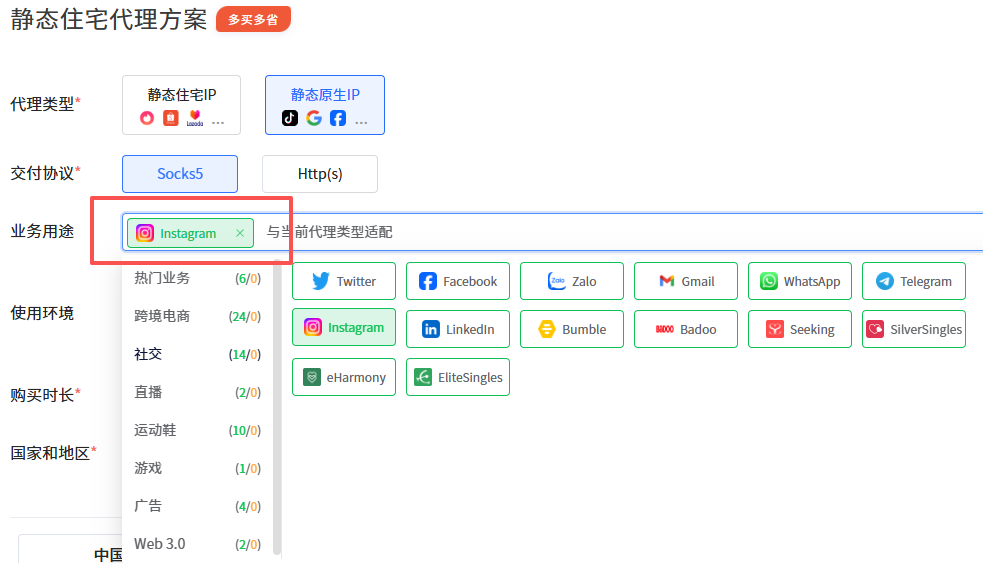The width and height of the screenshot is (983, 563).
Task: Click the Twitter bird icon
Action: pyautogui.click(x=320, y=281)
